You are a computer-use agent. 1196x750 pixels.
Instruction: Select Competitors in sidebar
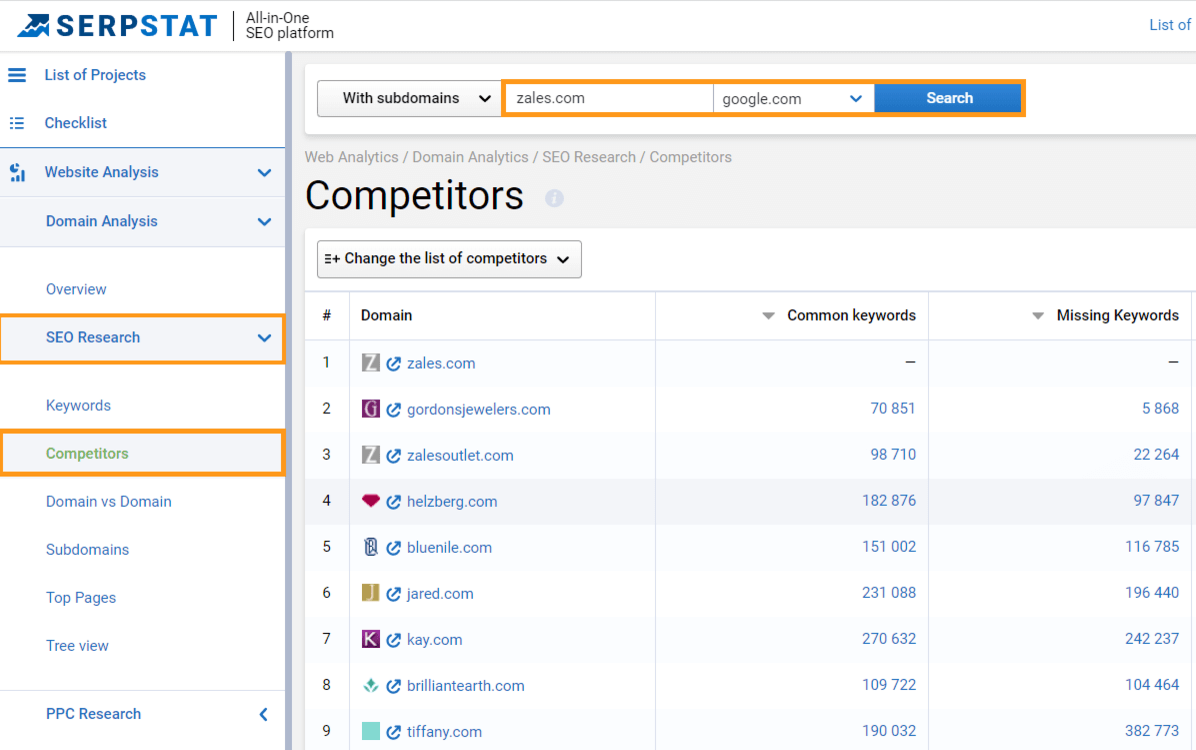[87, 453]
